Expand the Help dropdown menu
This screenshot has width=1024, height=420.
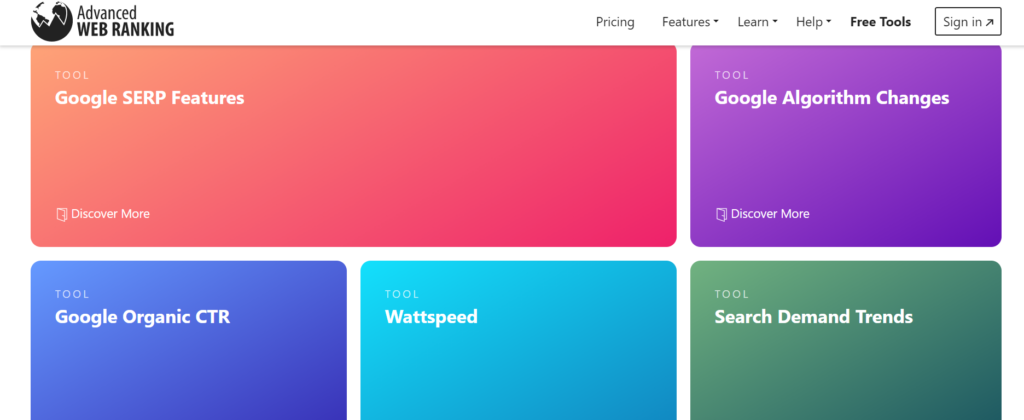coord(813,22)
